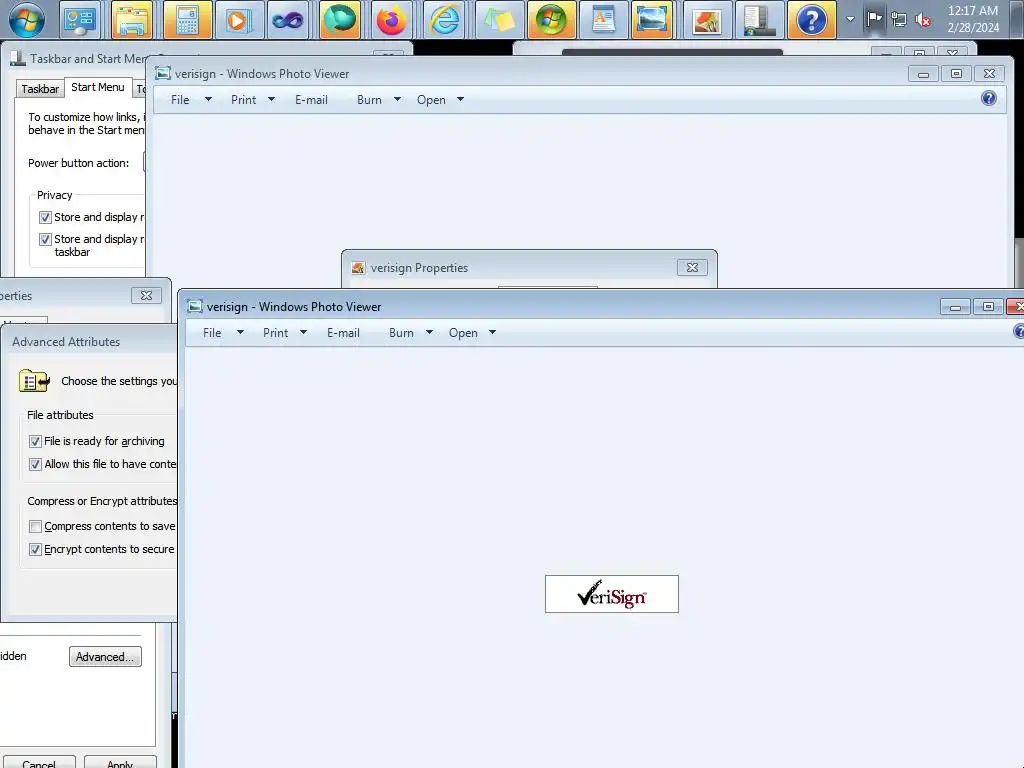The image size is (1024, 768).
Task: Open the WordPad taskbar icon
Action: pyautogui.click(x=603, y=20)
